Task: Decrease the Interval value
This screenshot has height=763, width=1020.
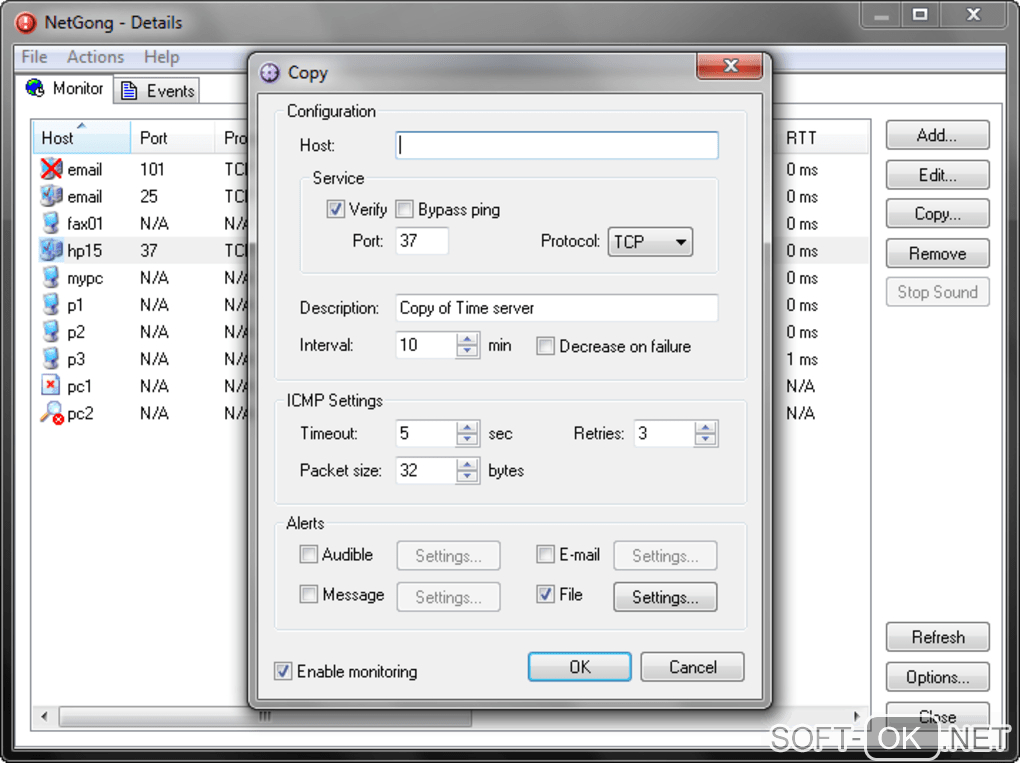Action: [x=467, y=351]
